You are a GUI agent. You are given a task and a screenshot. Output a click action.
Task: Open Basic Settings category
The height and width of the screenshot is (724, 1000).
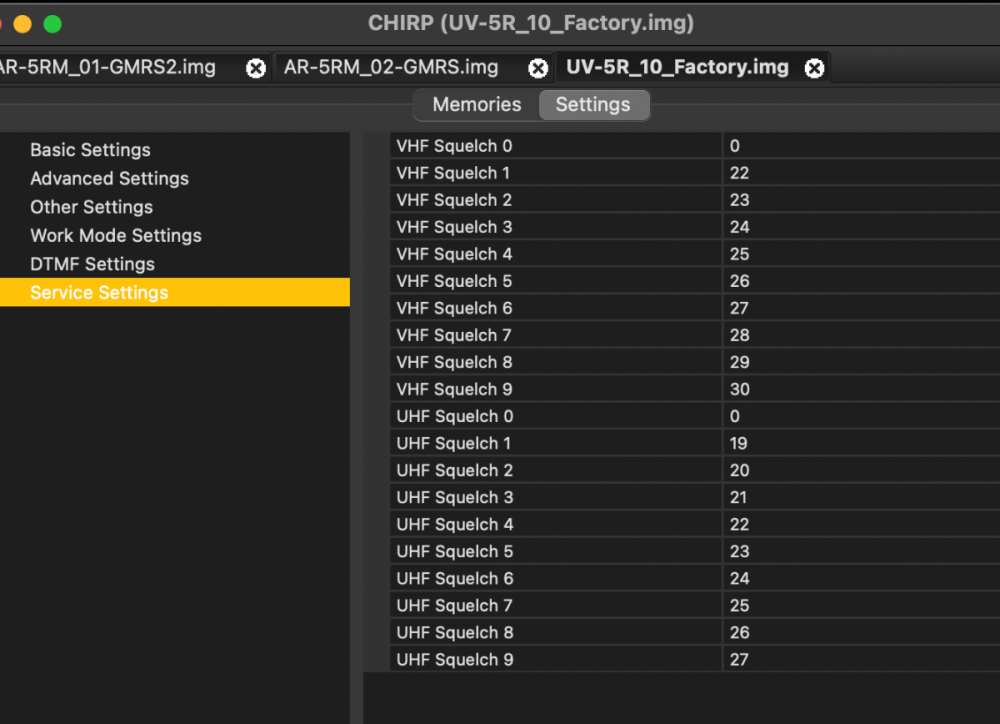90,150
